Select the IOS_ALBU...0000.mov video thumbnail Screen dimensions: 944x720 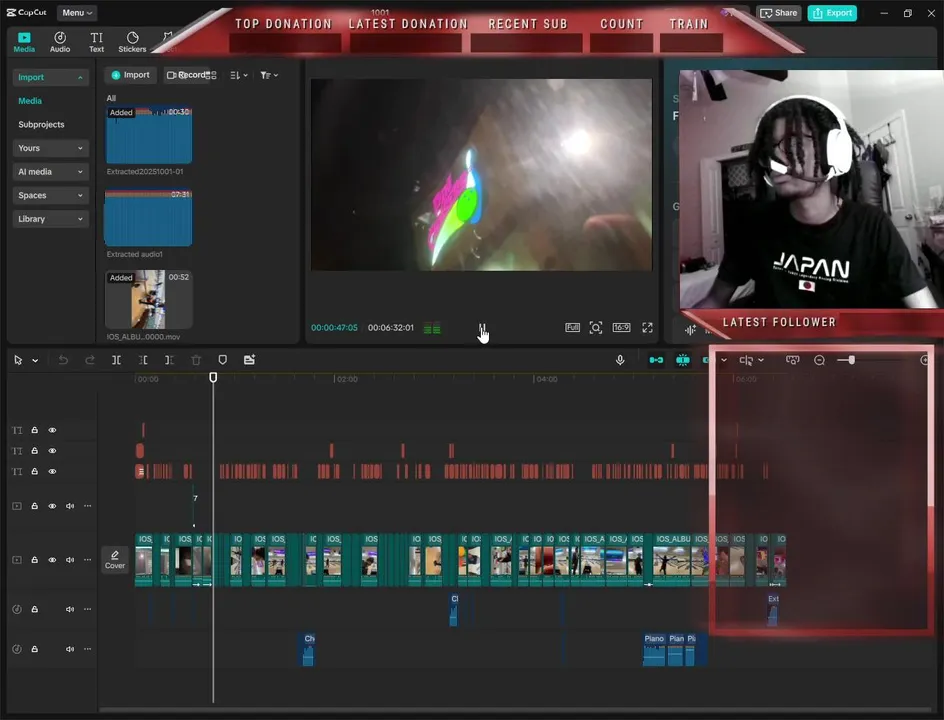point(149,300)
